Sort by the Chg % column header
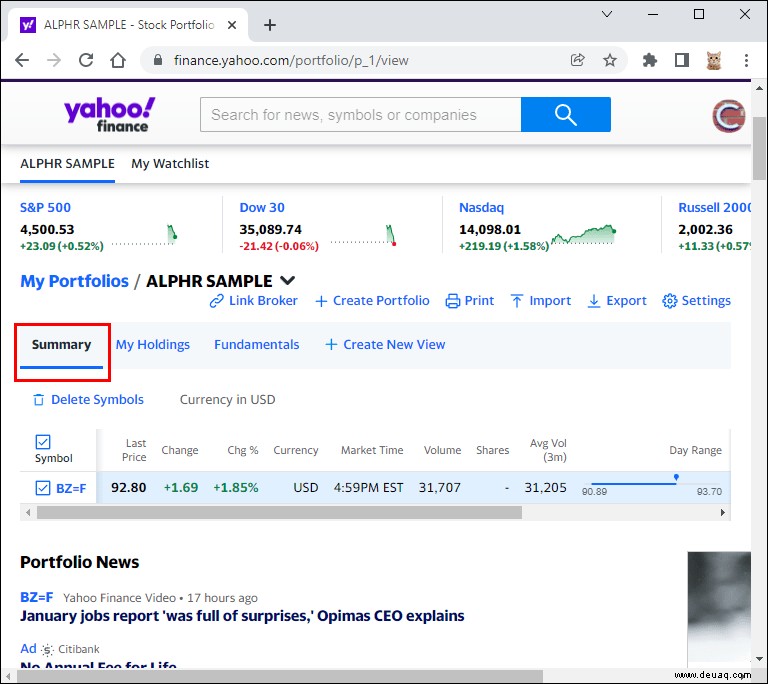The image size is (768, 684). pos(242,450)
